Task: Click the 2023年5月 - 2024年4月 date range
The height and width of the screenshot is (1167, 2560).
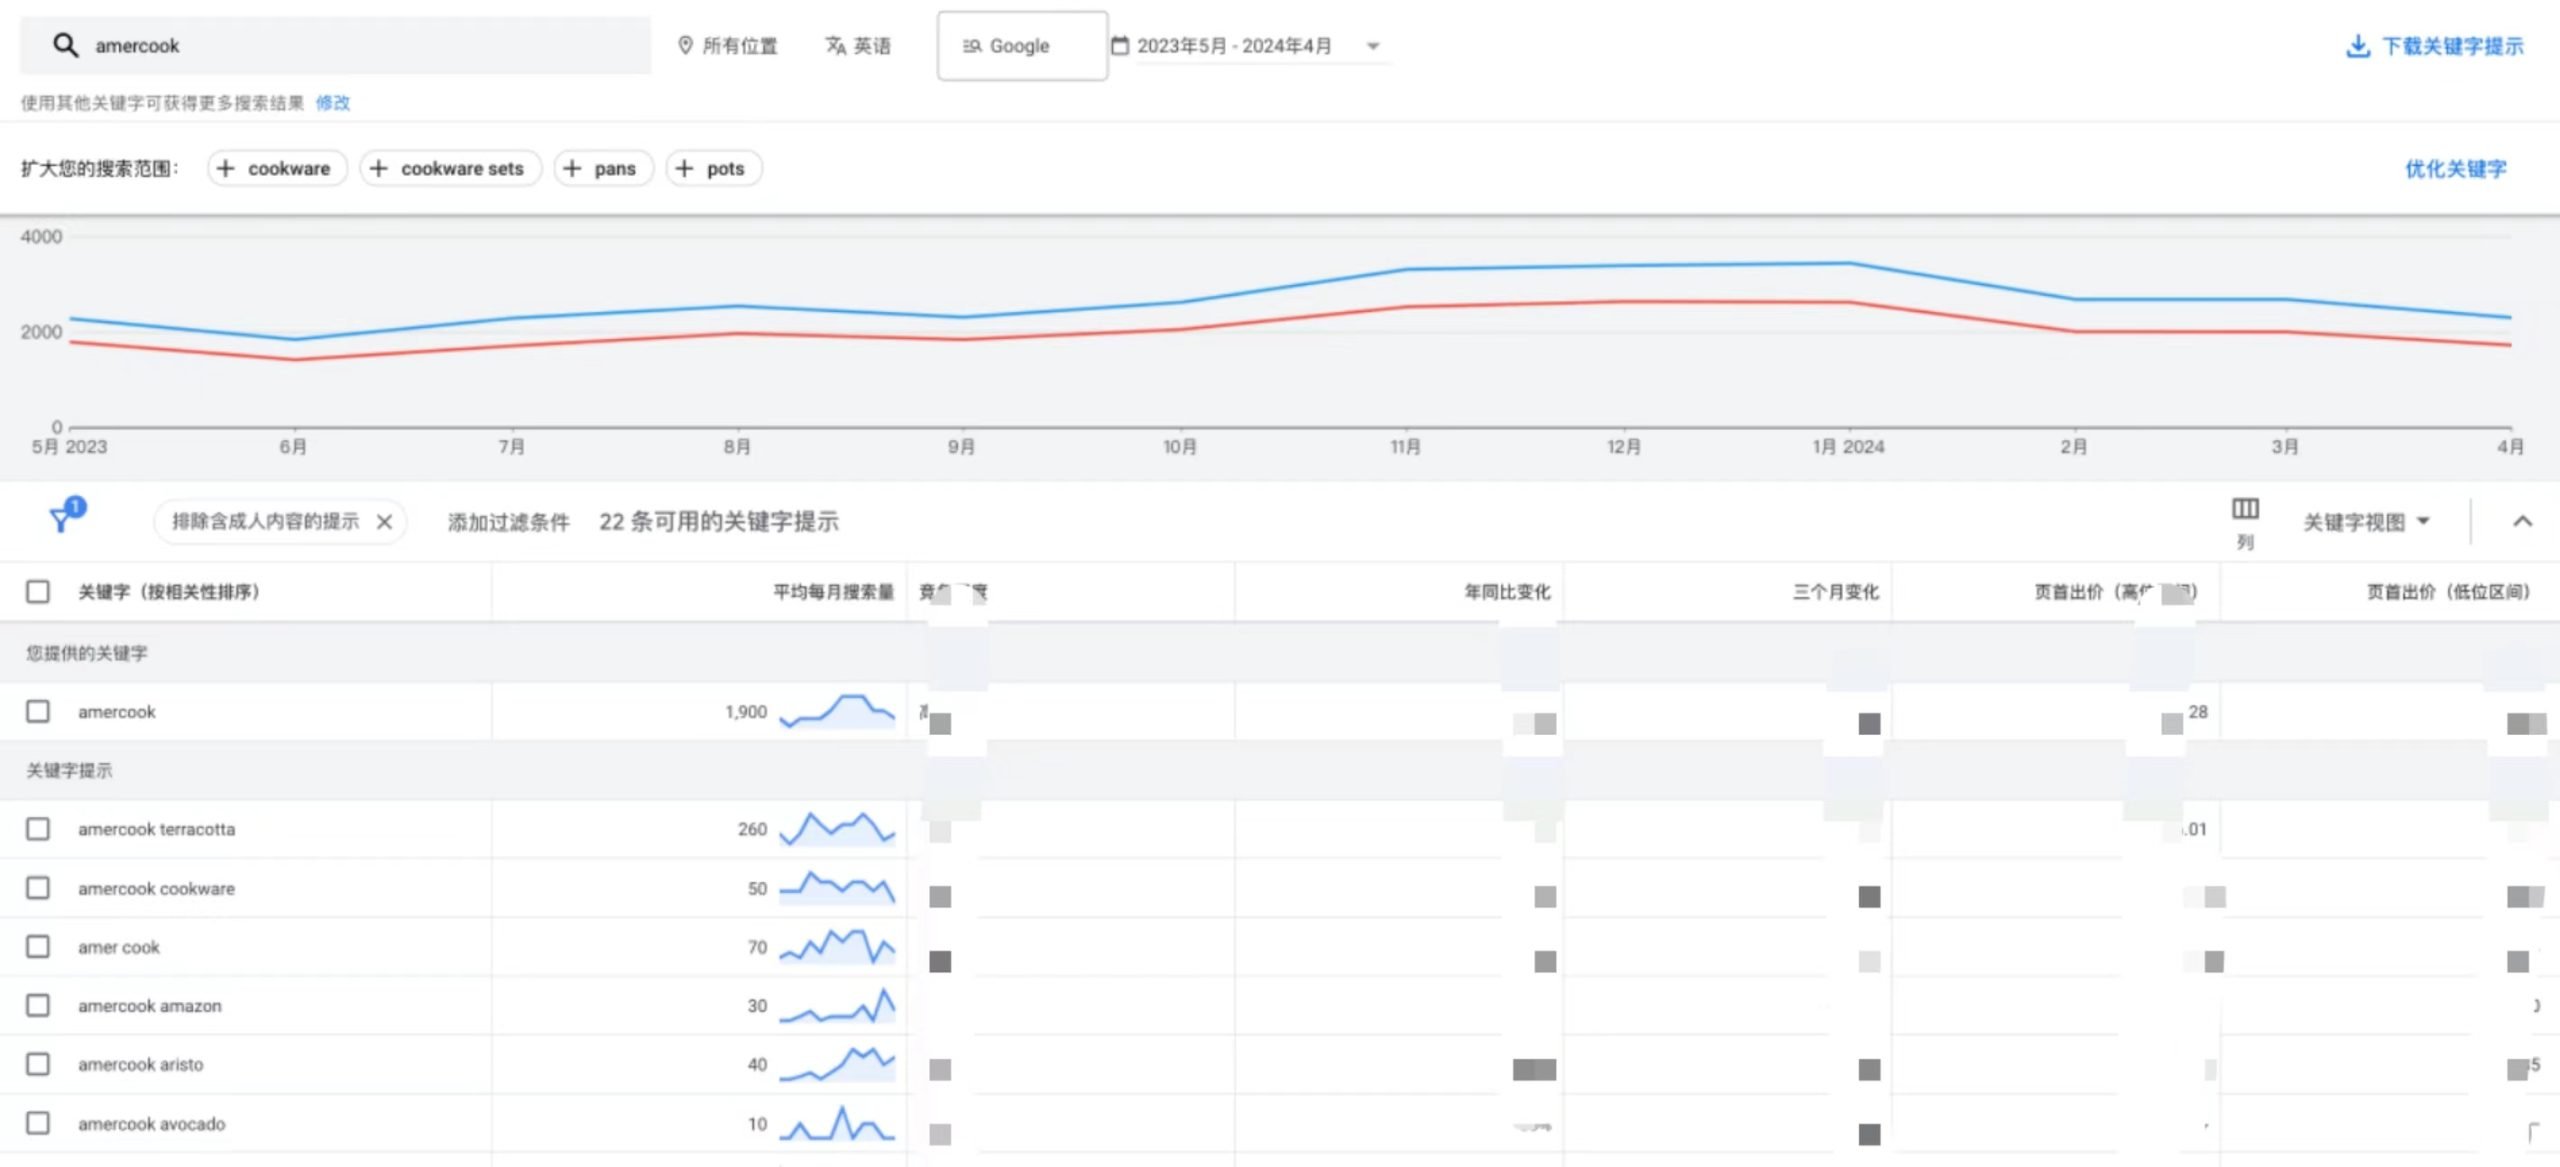Action: (x=1234, y=45)
